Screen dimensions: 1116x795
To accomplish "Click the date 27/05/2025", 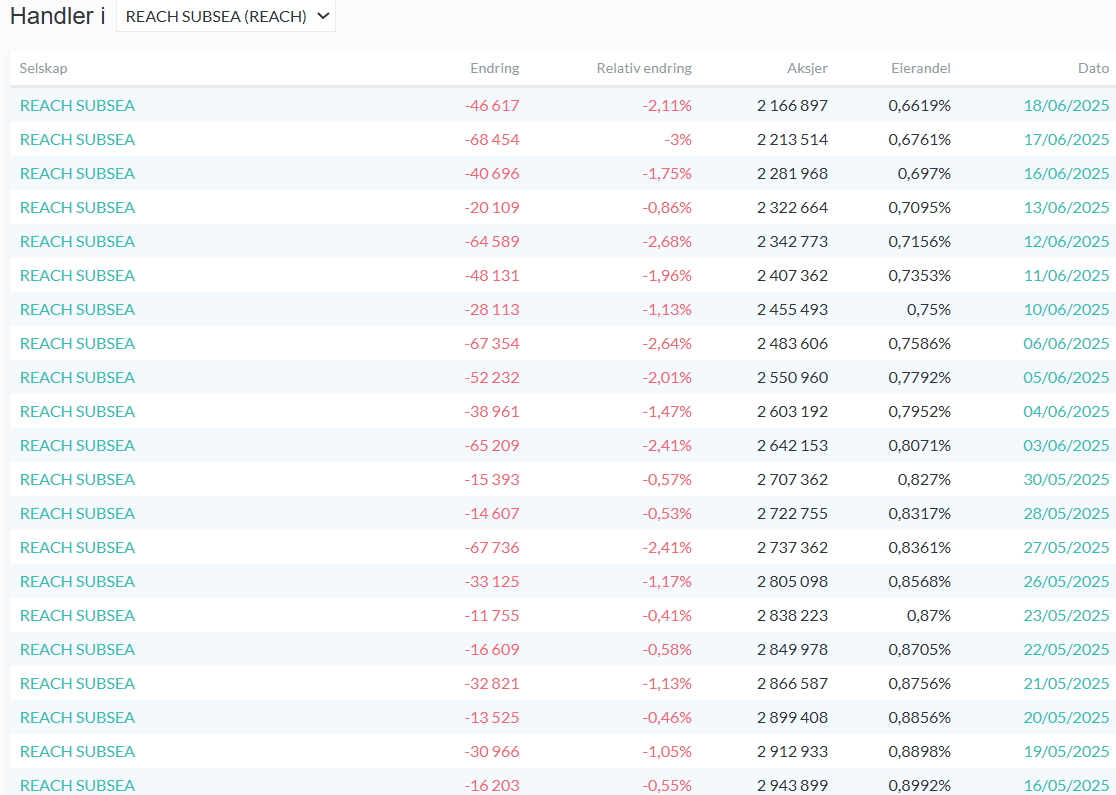I will [x=1066, y=547].
